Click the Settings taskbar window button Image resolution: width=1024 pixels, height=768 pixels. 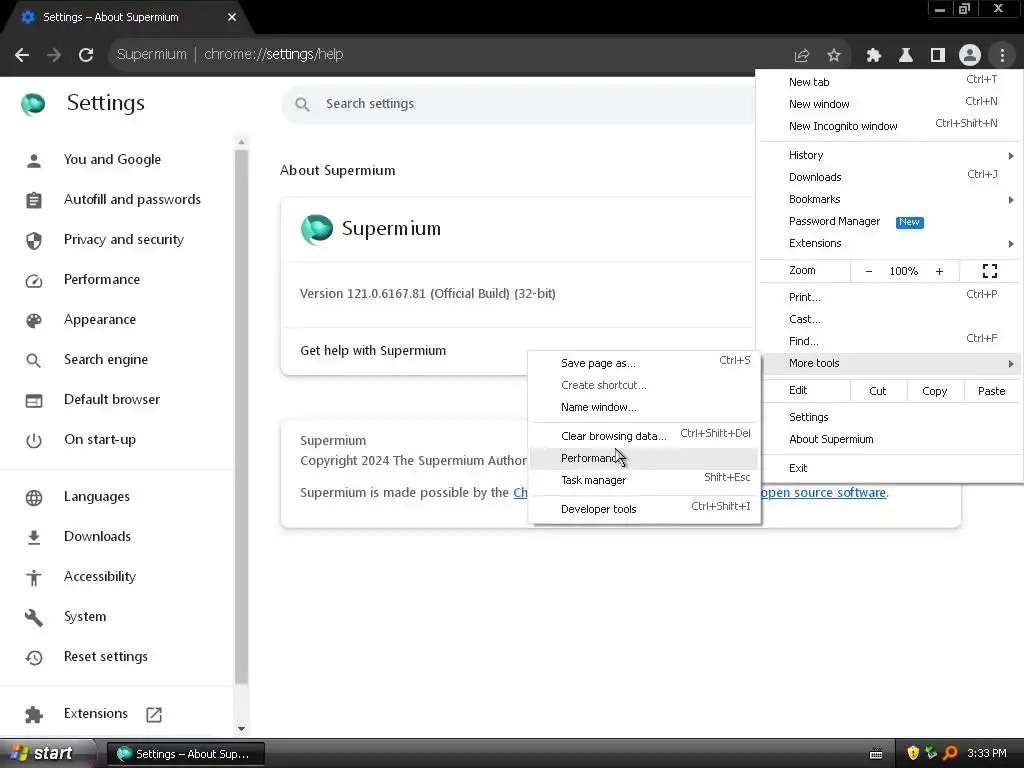coord(185,754)
